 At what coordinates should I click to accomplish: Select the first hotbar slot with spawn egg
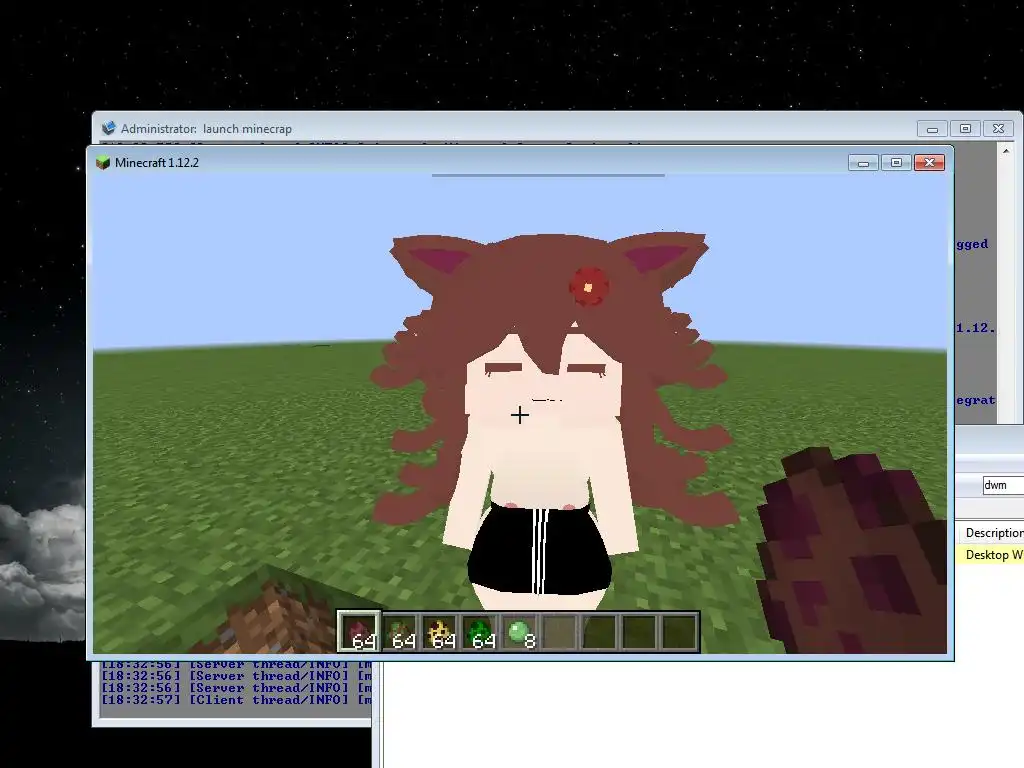tap(359, 632)
